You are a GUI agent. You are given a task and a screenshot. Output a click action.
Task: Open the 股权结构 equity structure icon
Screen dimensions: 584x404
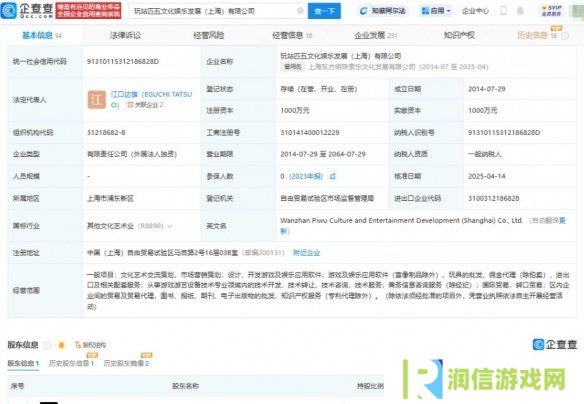(91, 345)
